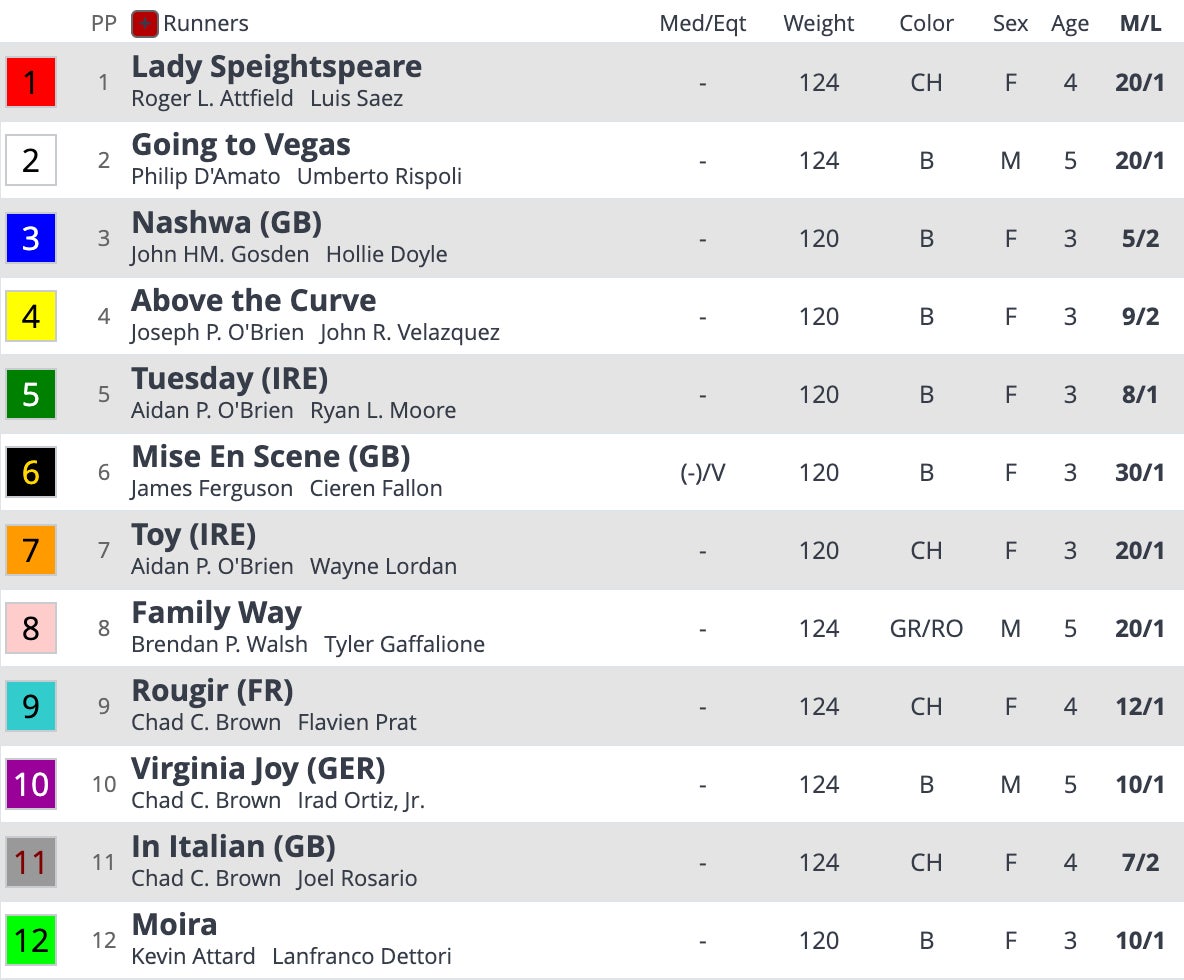Screen dimensions: 1184x980
Task: Click the green number 5 saddle cloth
Action: pyautogui.click(x=31, y=395)
